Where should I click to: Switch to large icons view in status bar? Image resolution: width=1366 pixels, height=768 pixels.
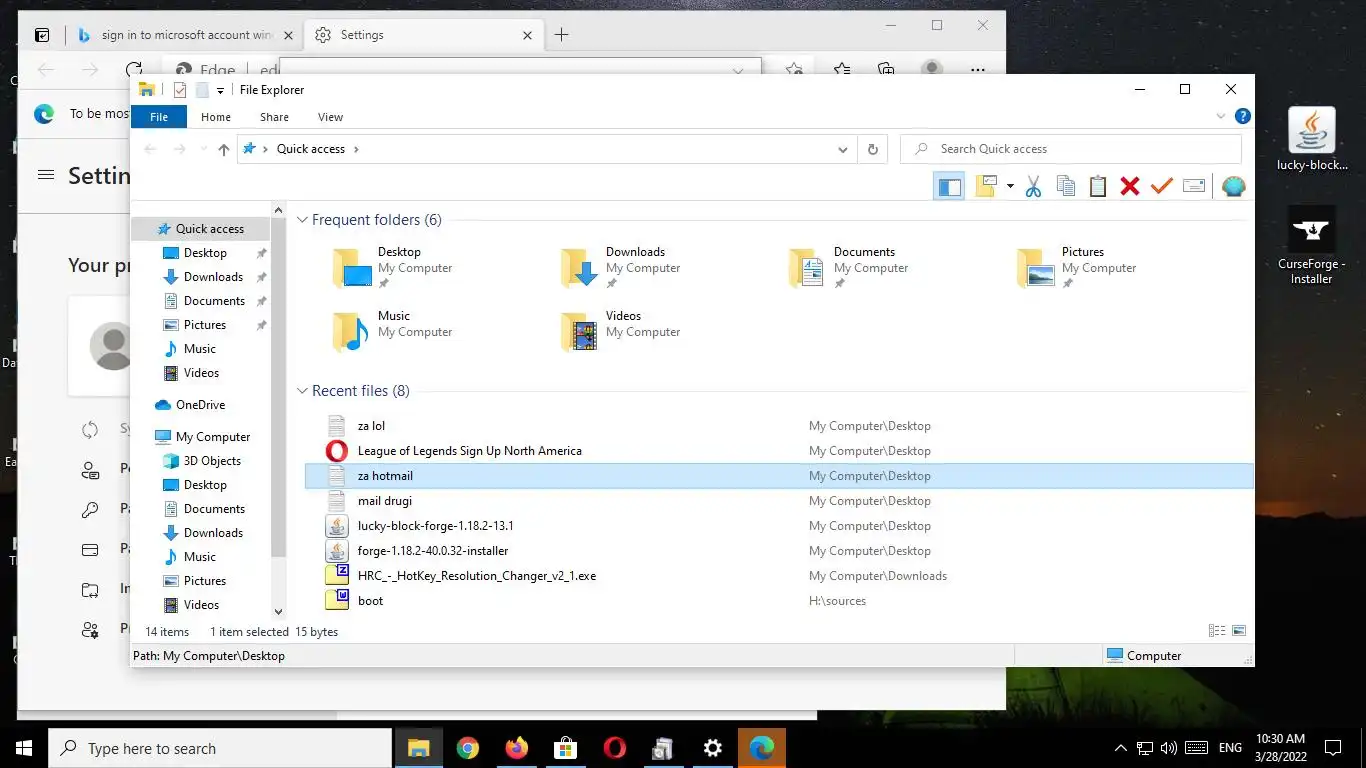point(1239,631)
